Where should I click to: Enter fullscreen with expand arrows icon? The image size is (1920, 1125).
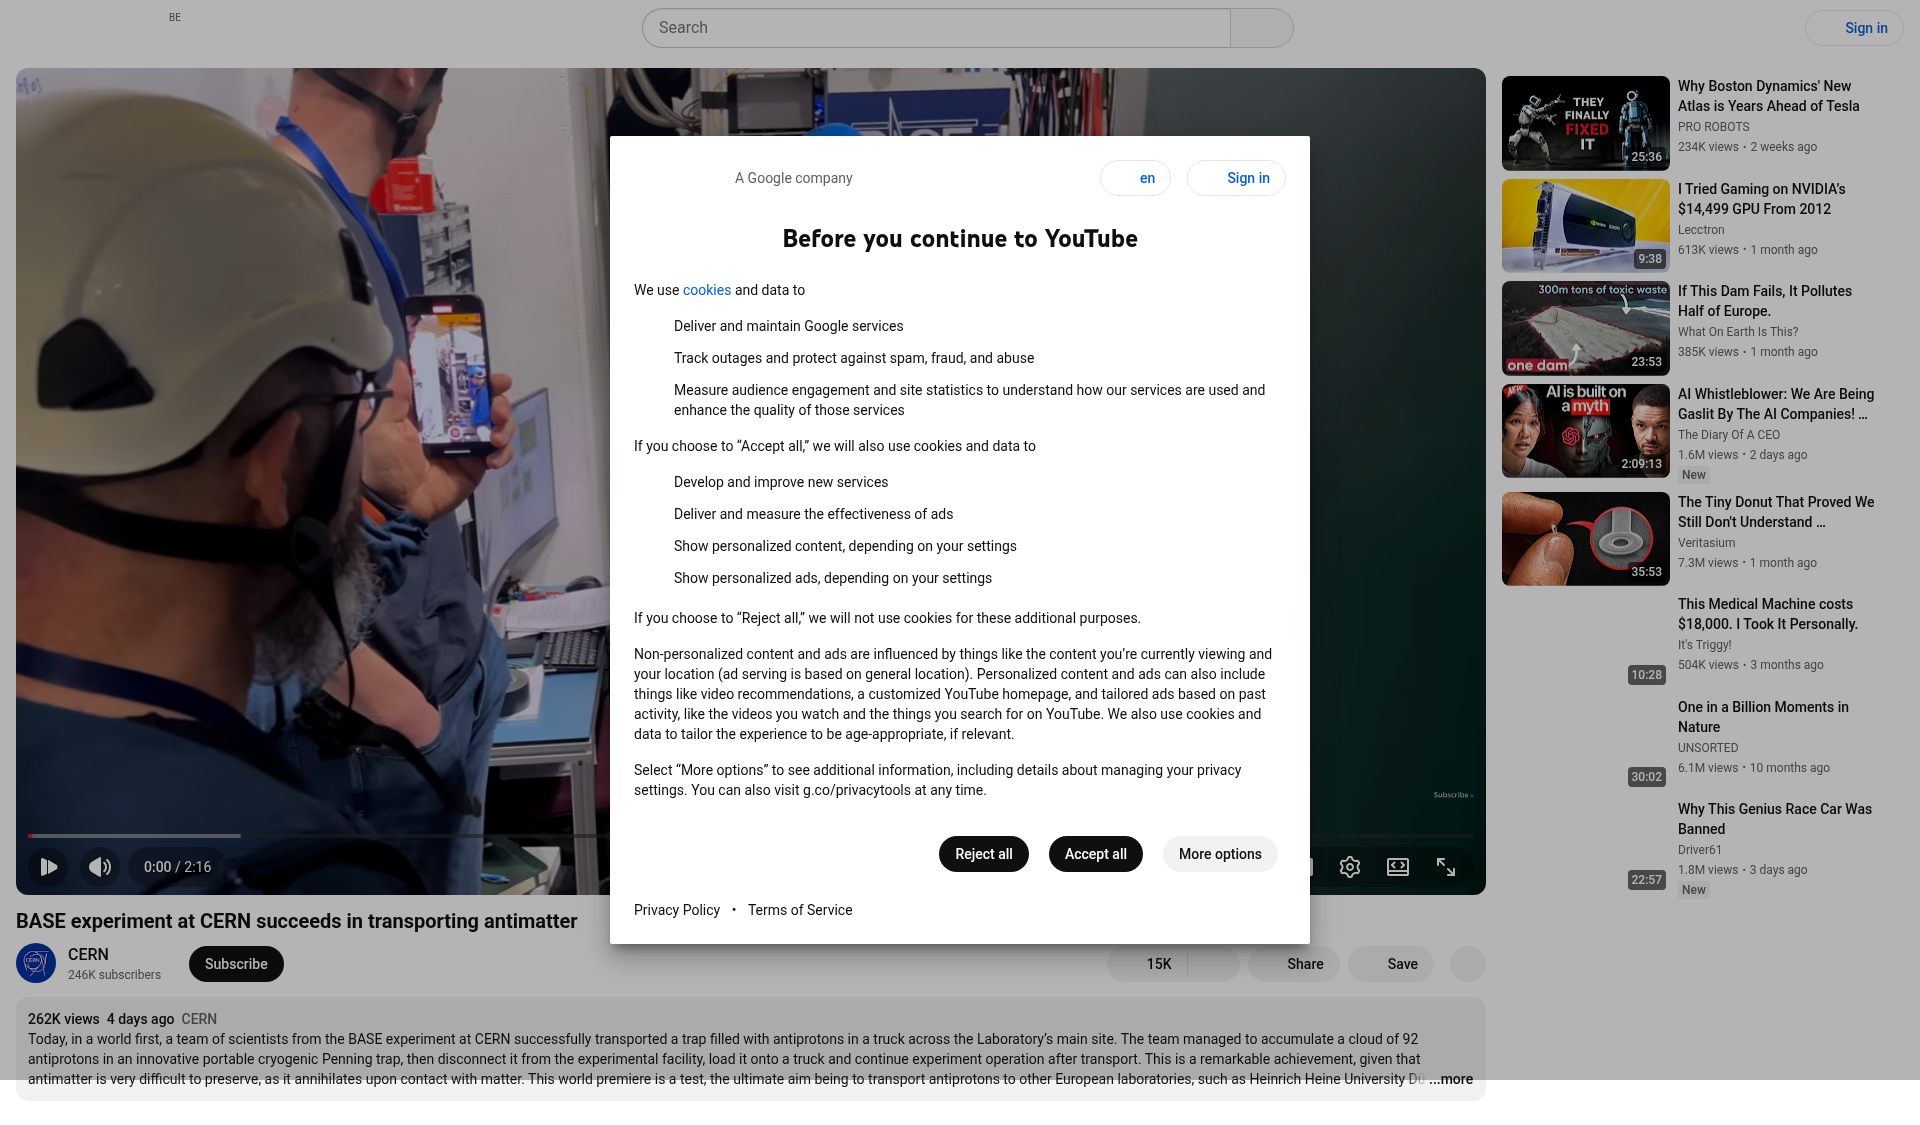click(x=1446, y=867)
